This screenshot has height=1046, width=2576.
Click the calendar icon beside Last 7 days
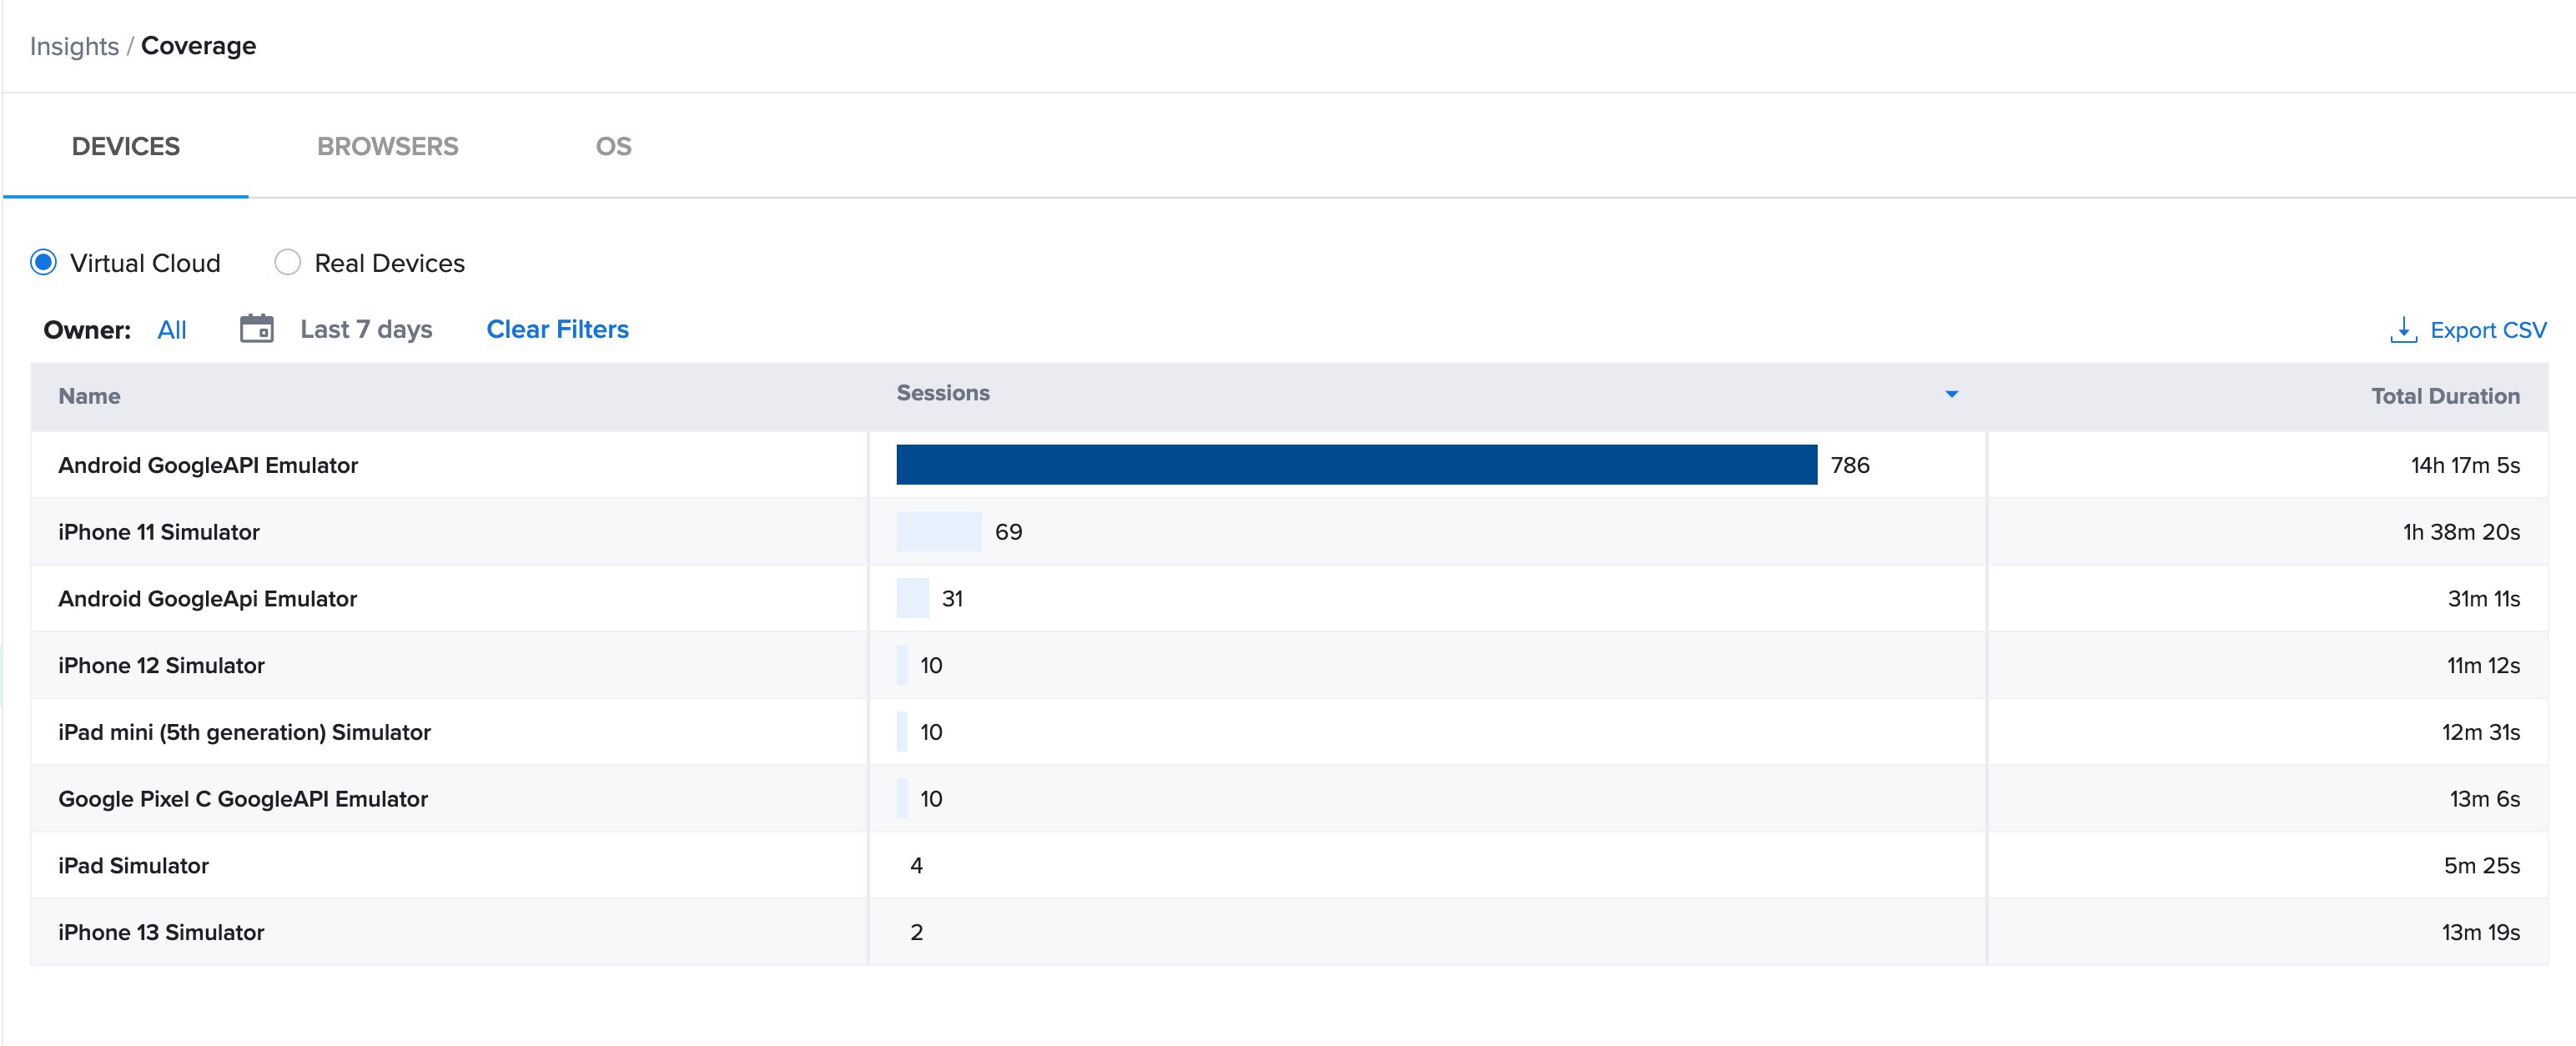point(256,329)
